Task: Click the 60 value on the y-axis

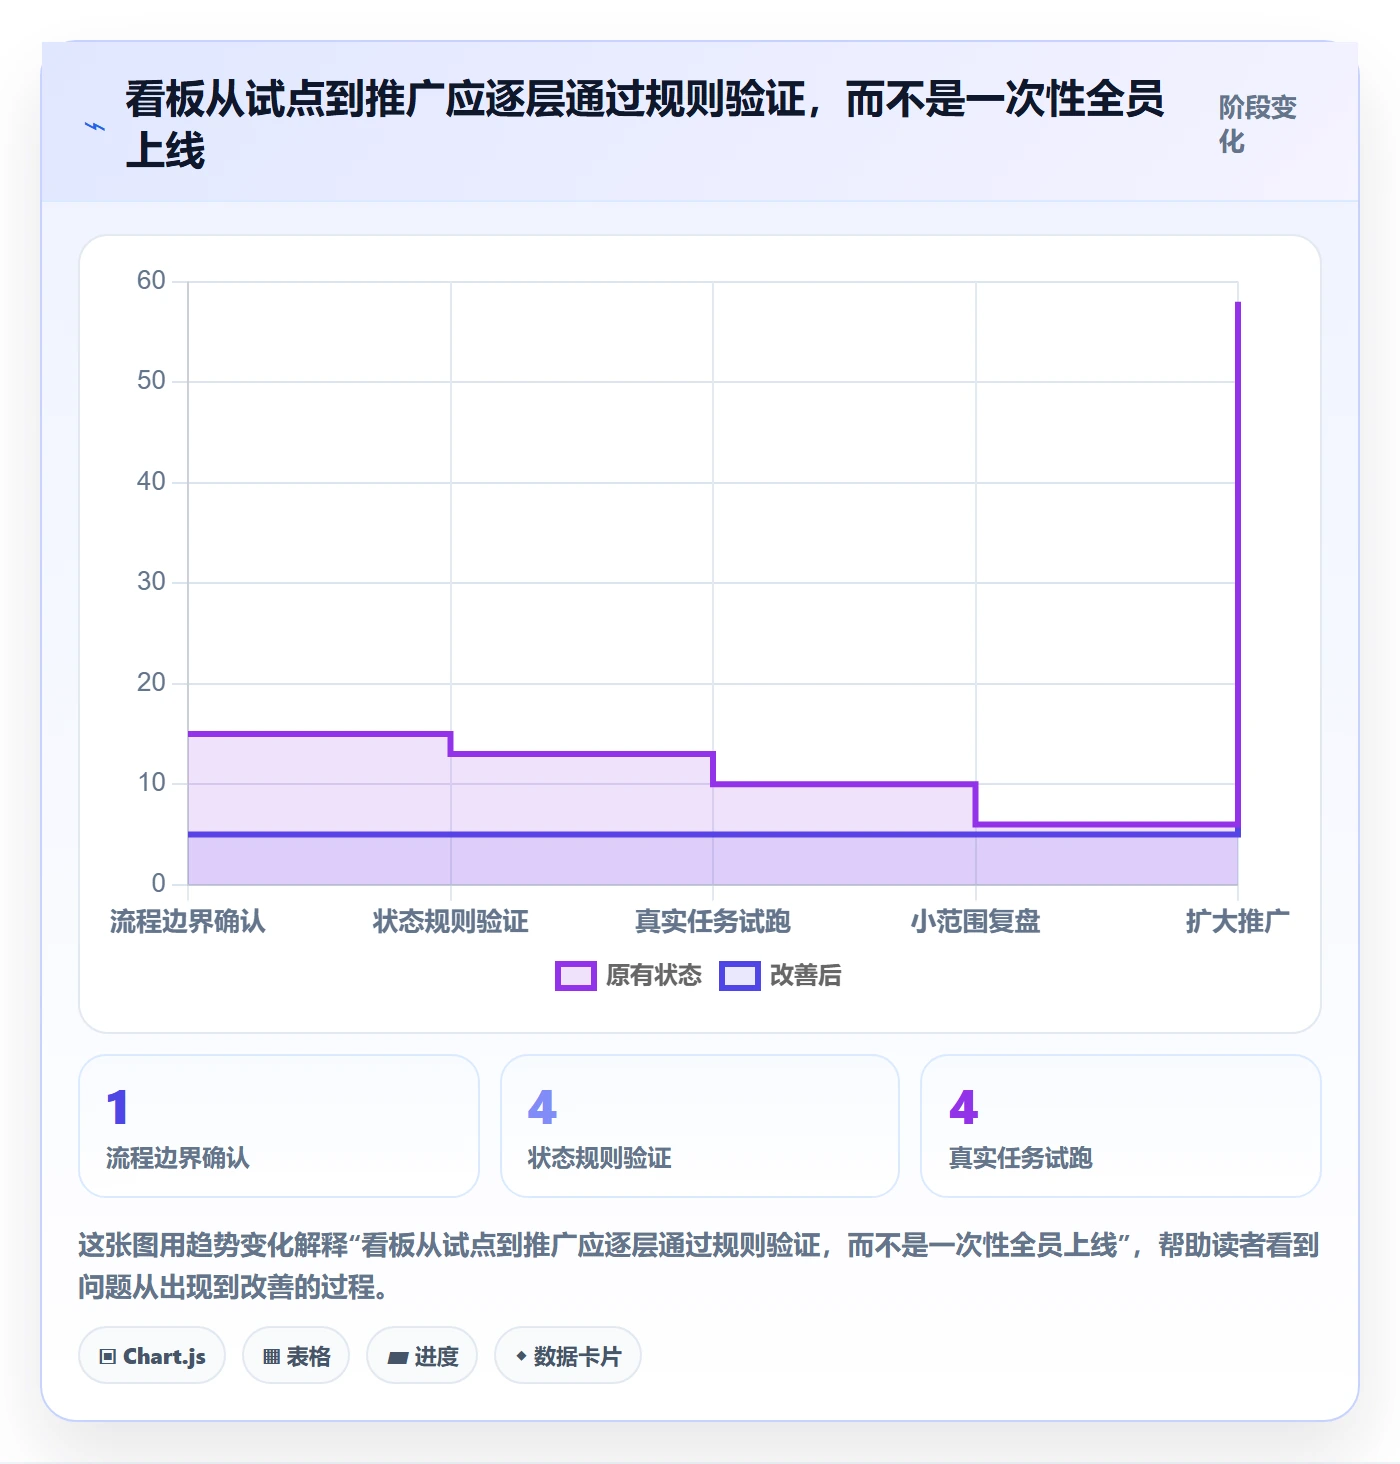Action: click(151, 280)
